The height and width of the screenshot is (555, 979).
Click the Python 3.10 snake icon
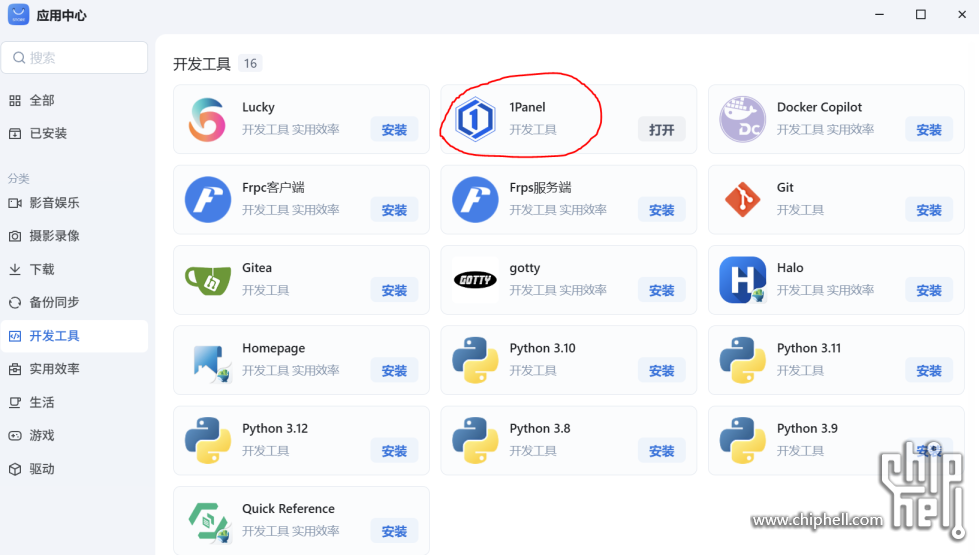(x=475, y=360)
